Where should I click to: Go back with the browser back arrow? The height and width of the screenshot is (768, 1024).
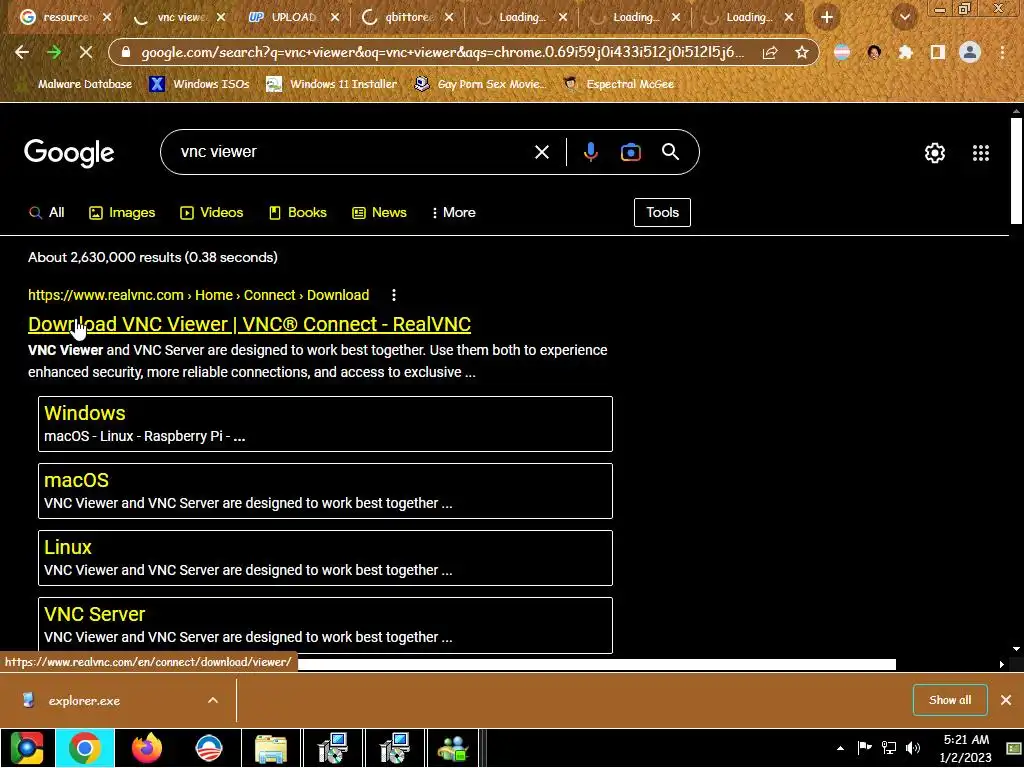(22, 52)
